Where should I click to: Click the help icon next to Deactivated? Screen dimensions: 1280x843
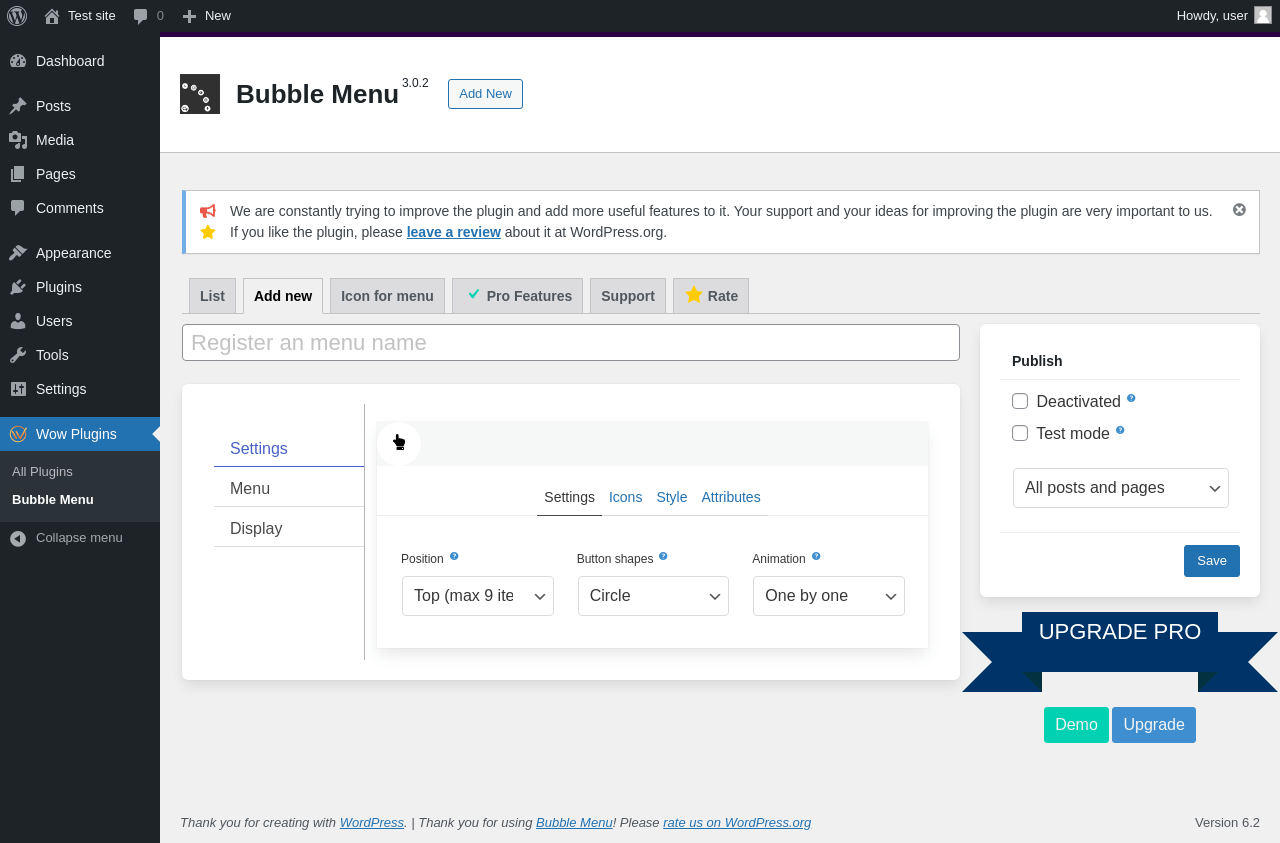click(1131, 398)
